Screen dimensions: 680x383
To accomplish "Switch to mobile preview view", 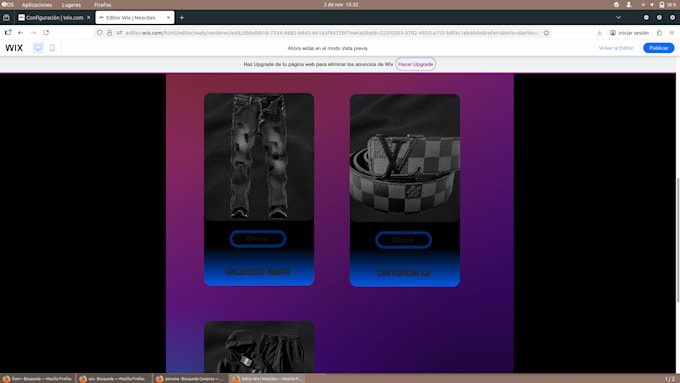I will [x=52, y=48].
